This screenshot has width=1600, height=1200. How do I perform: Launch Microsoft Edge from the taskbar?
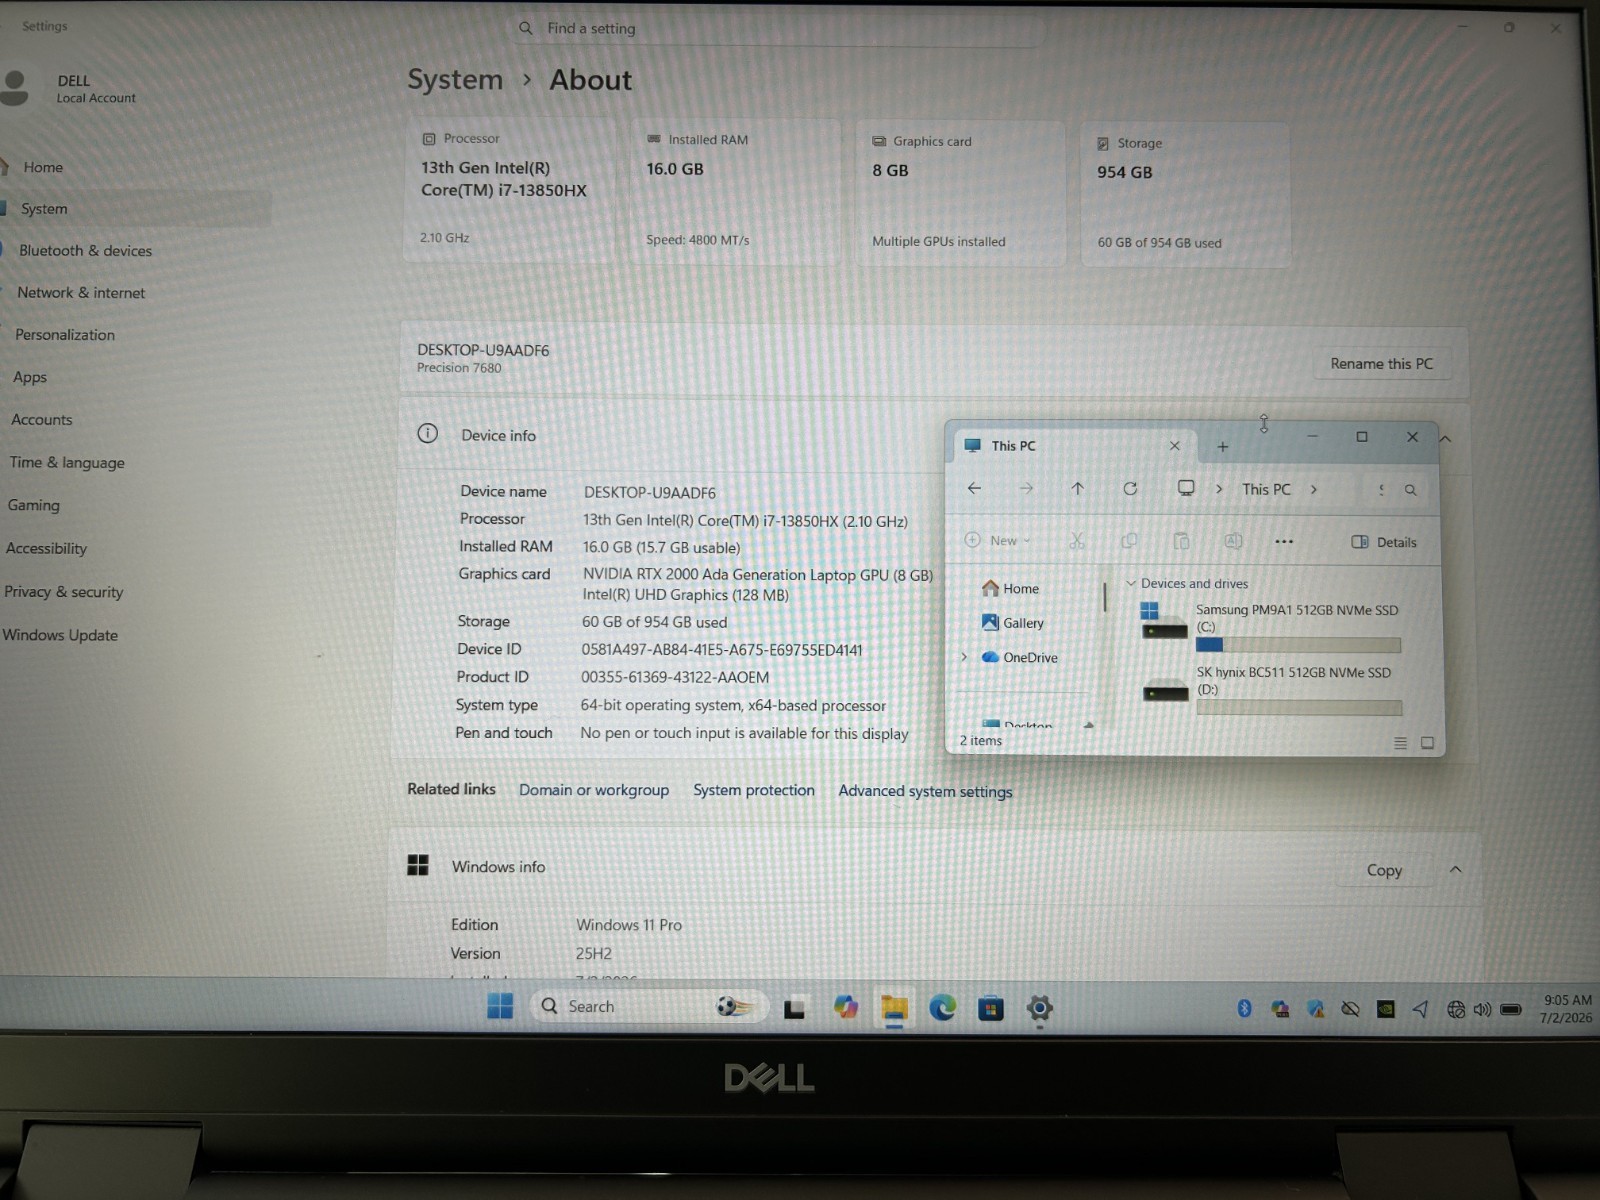pyautogui.click(x=942, y=1008)
